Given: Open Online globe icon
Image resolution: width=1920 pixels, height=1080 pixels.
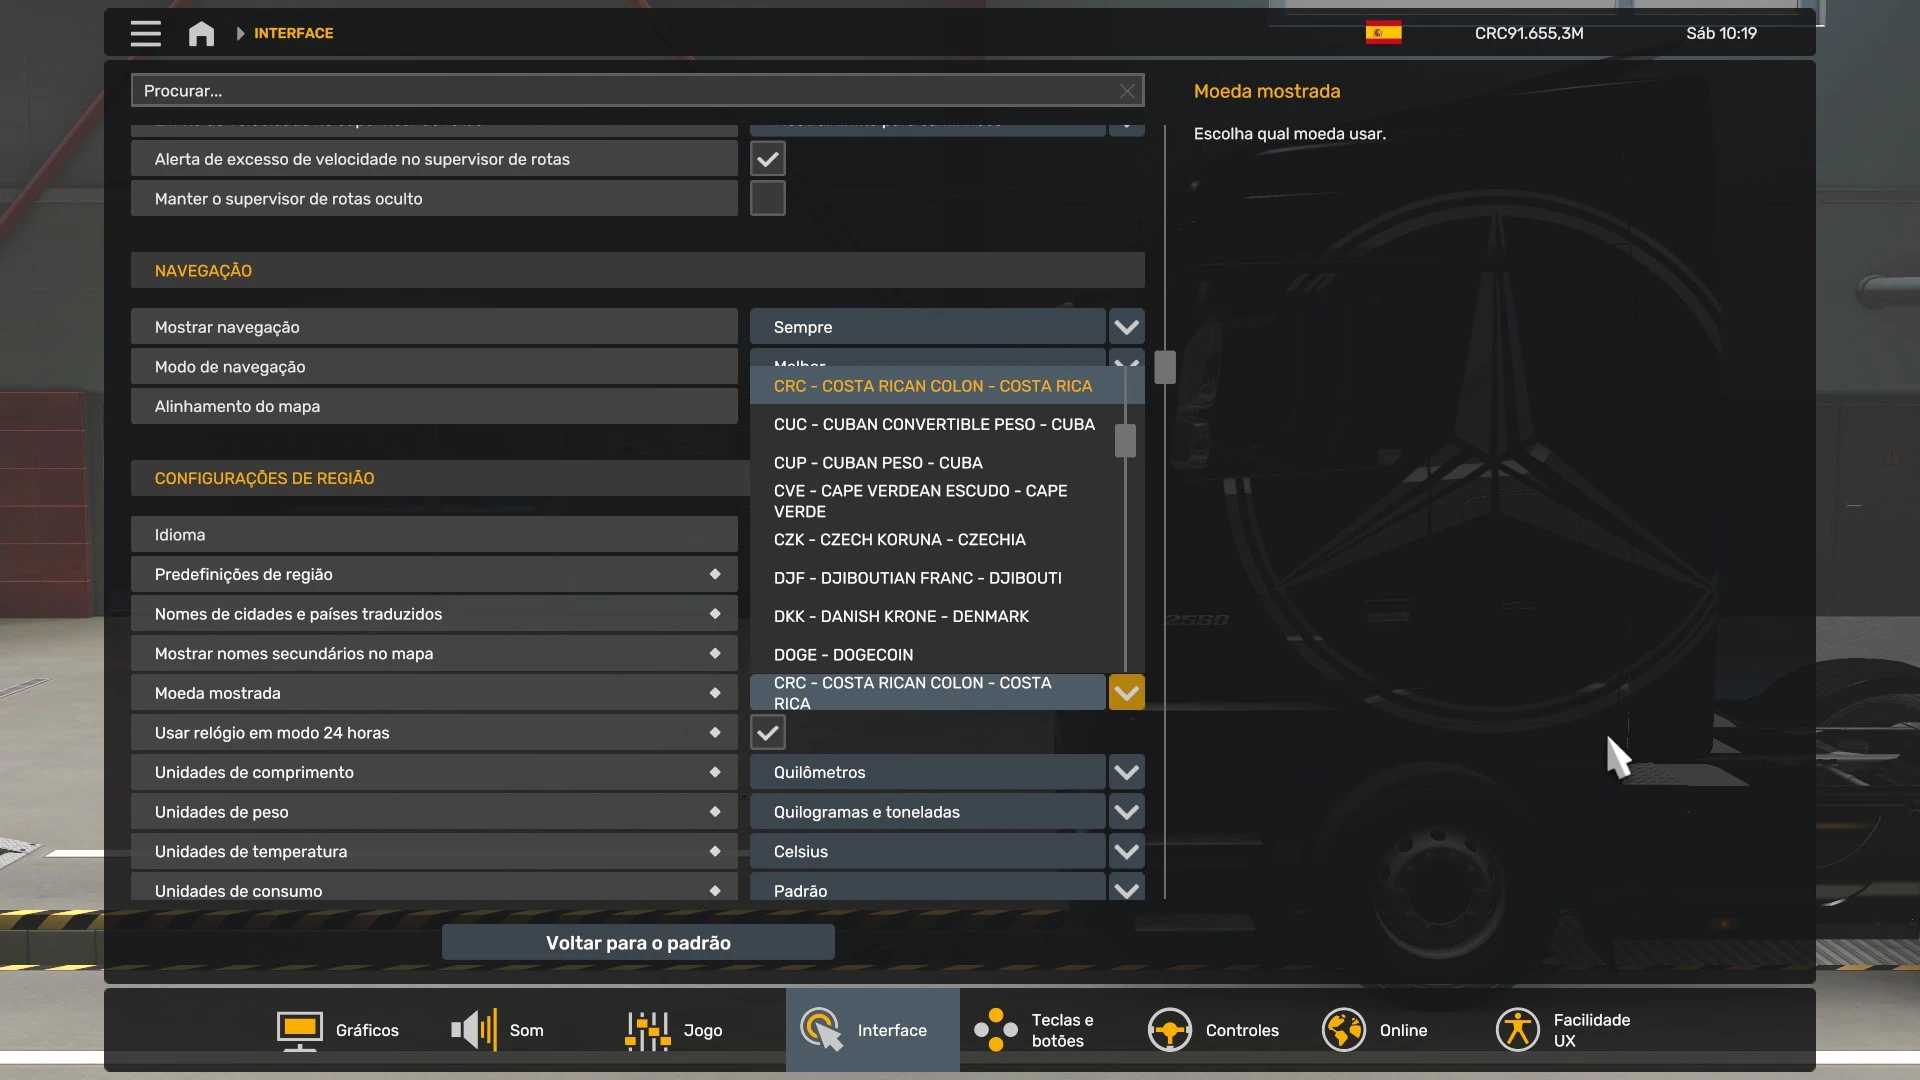Looking at the screenshot, I should (x=1343, y=1030).
